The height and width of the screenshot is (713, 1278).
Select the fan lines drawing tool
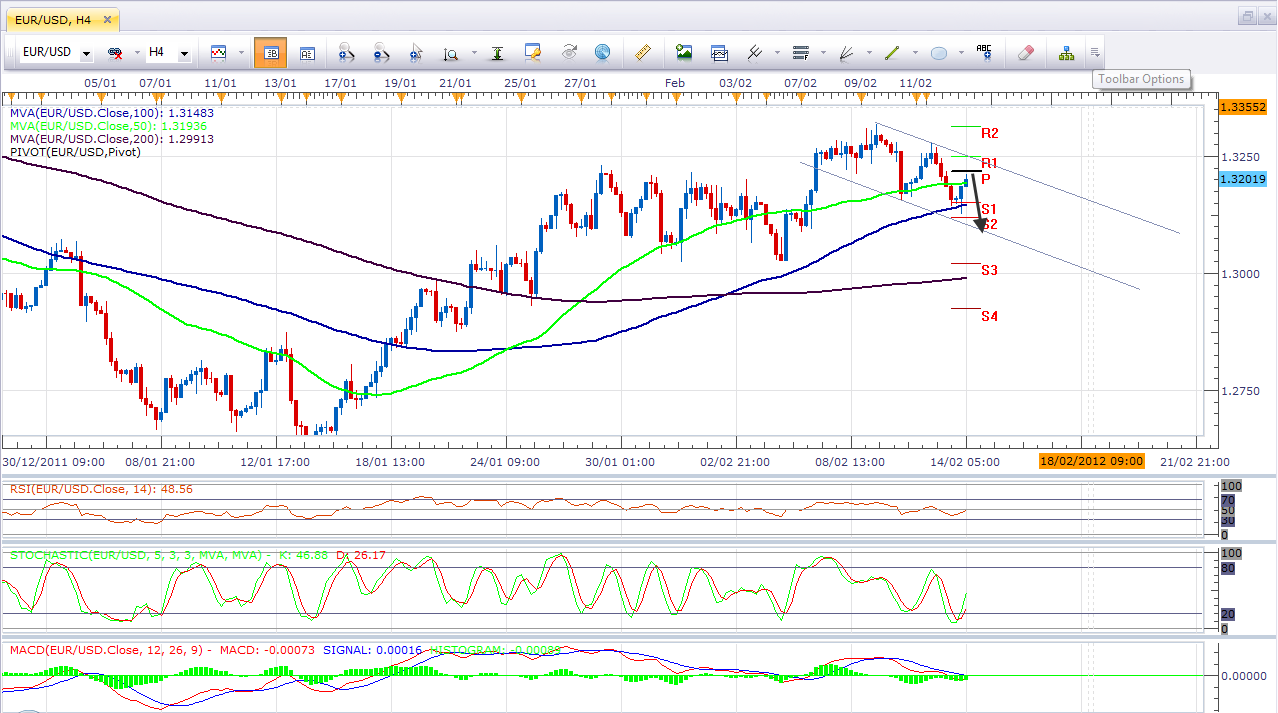(x=846, y=52)
